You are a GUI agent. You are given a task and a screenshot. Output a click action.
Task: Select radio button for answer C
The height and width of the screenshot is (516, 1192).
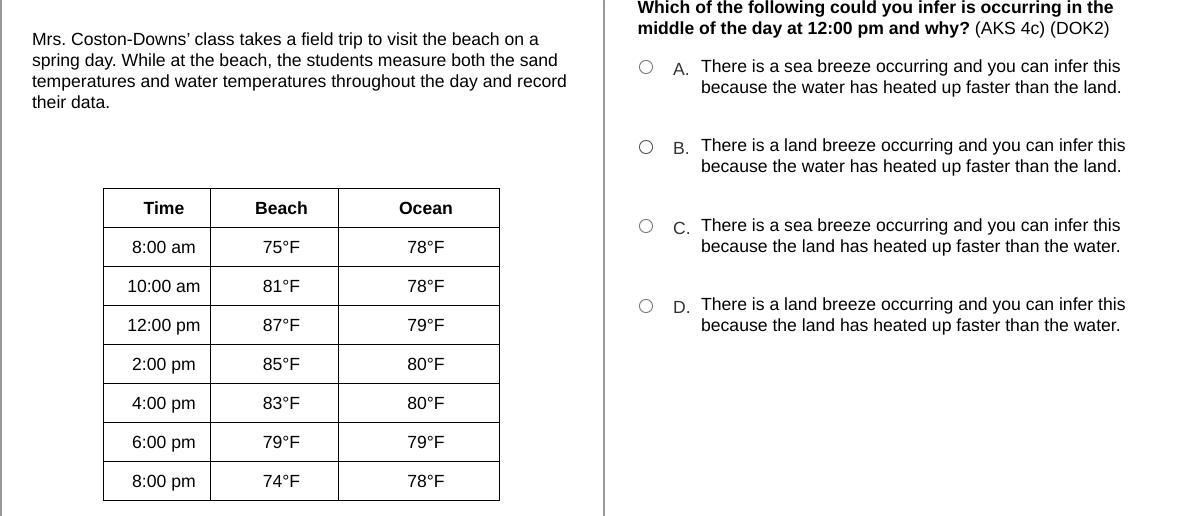(645, 226)
